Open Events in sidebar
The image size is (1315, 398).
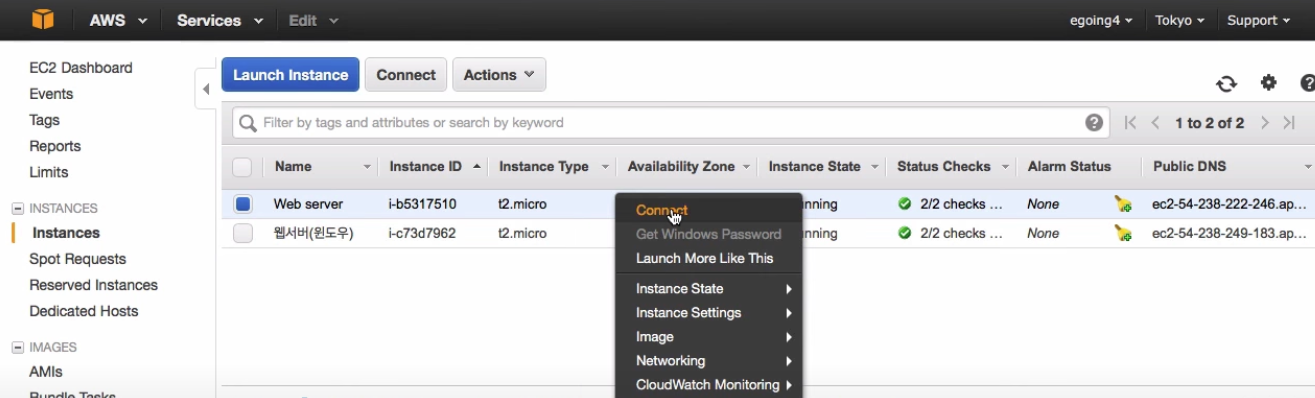51,94
